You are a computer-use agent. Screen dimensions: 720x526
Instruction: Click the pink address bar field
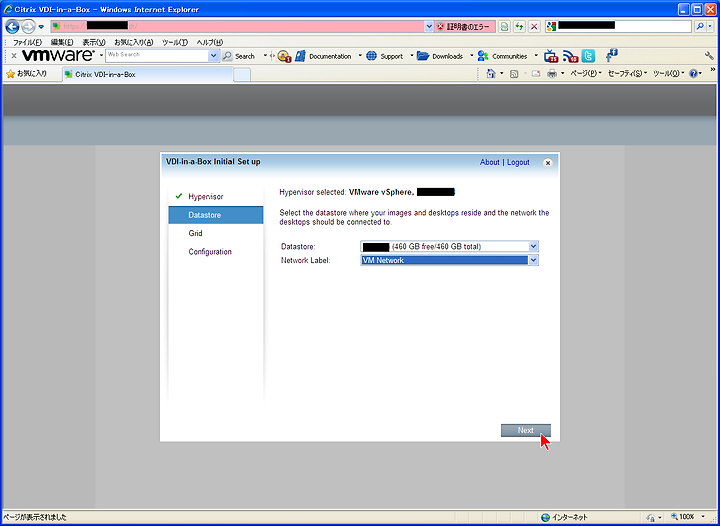(x=237, y=26)
